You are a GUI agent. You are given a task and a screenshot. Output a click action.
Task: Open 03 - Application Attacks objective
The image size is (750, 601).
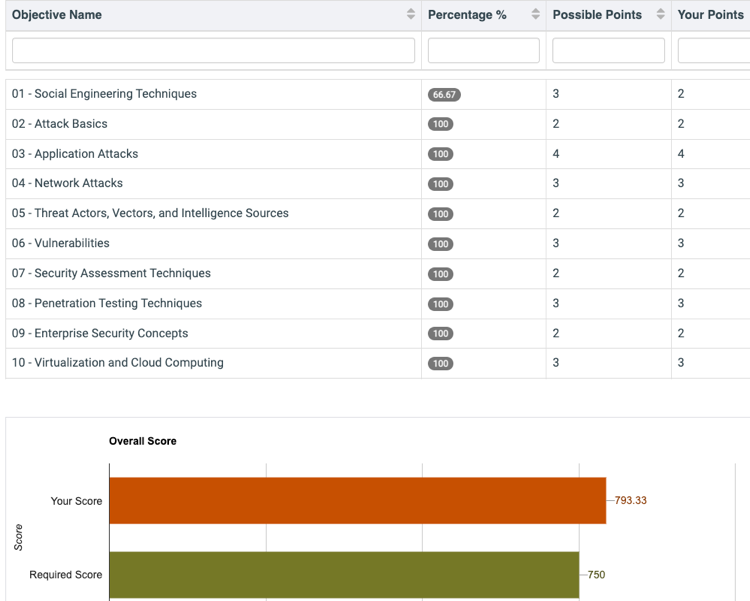pos(75,154)
